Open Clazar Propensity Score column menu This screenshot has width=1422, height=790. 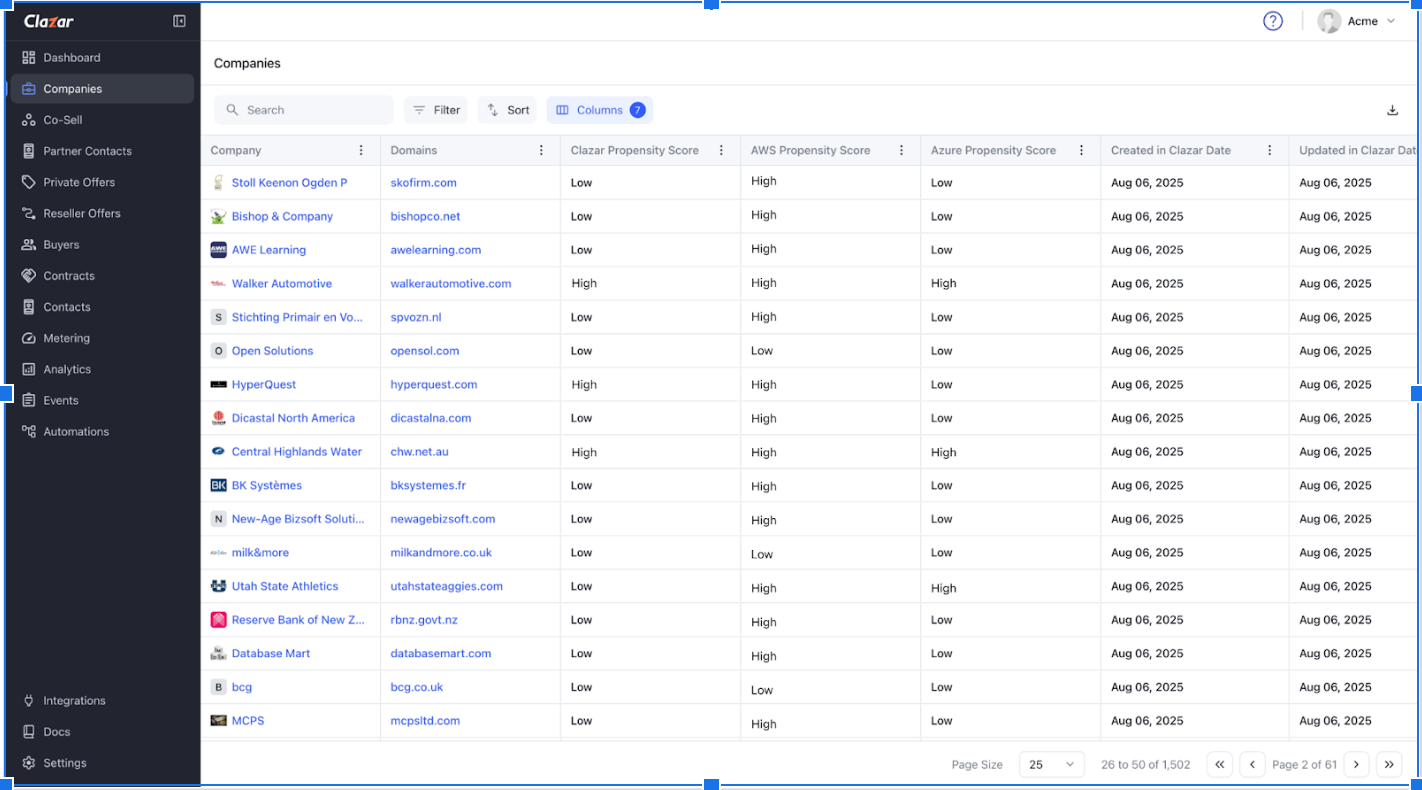tap(721, 151)
